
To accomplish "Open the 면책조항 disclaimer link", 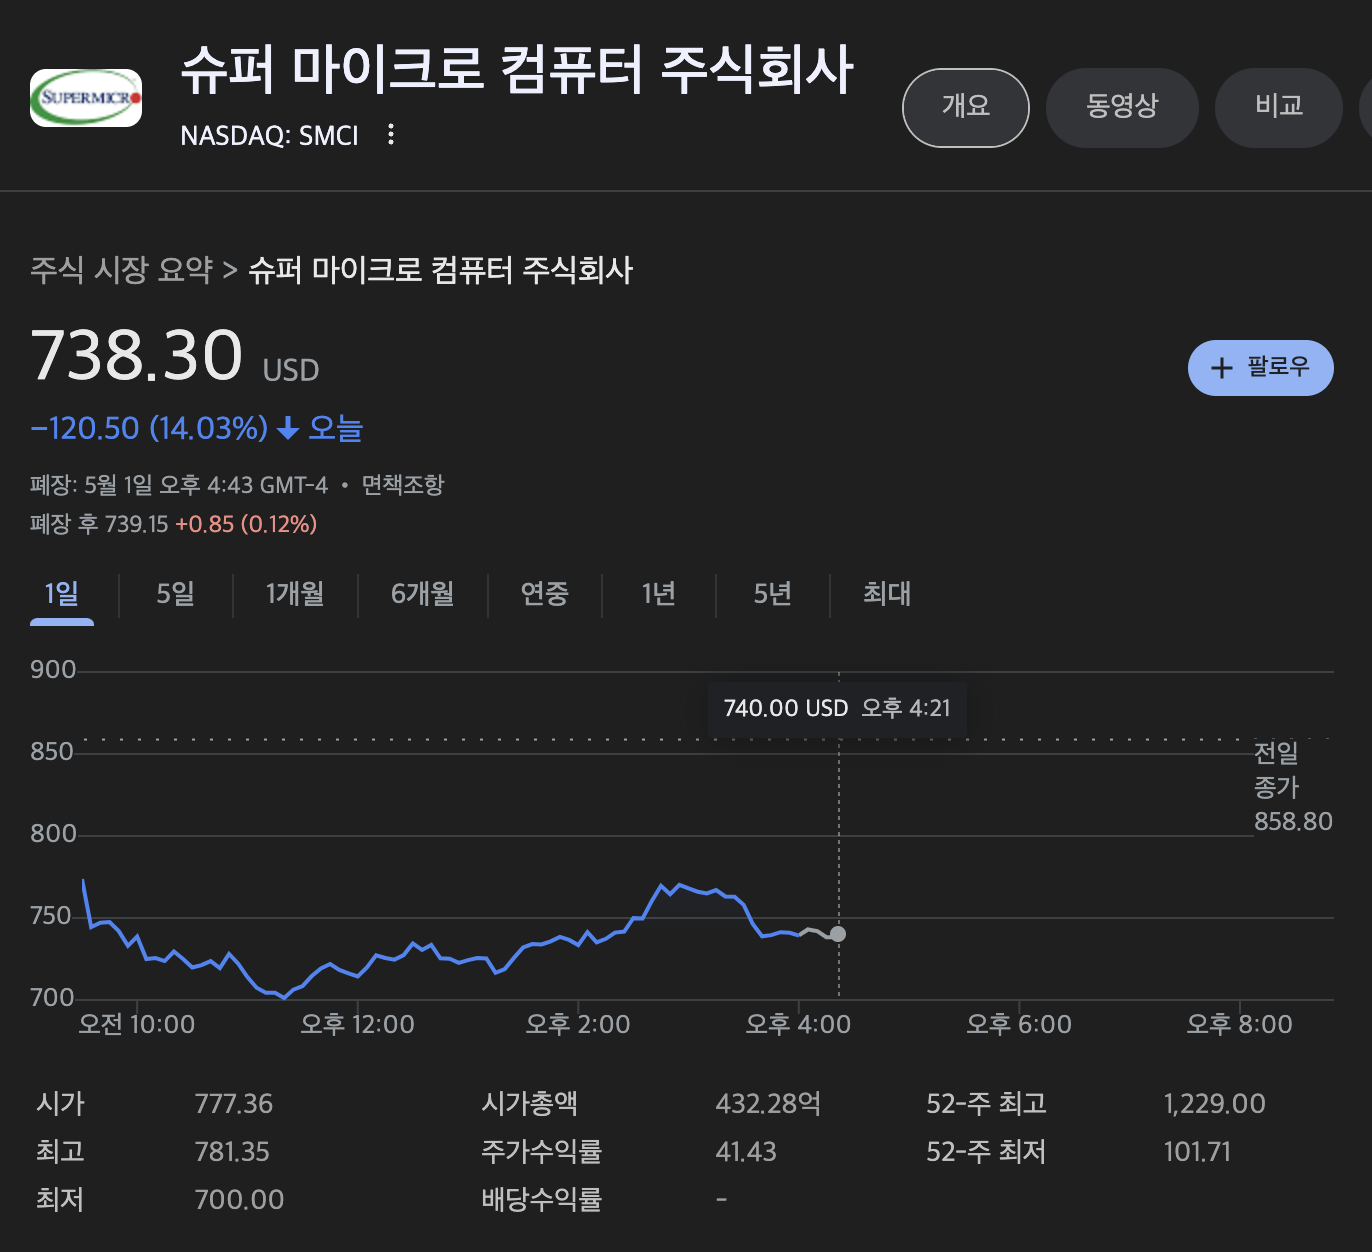I will (x=402, y=485).
